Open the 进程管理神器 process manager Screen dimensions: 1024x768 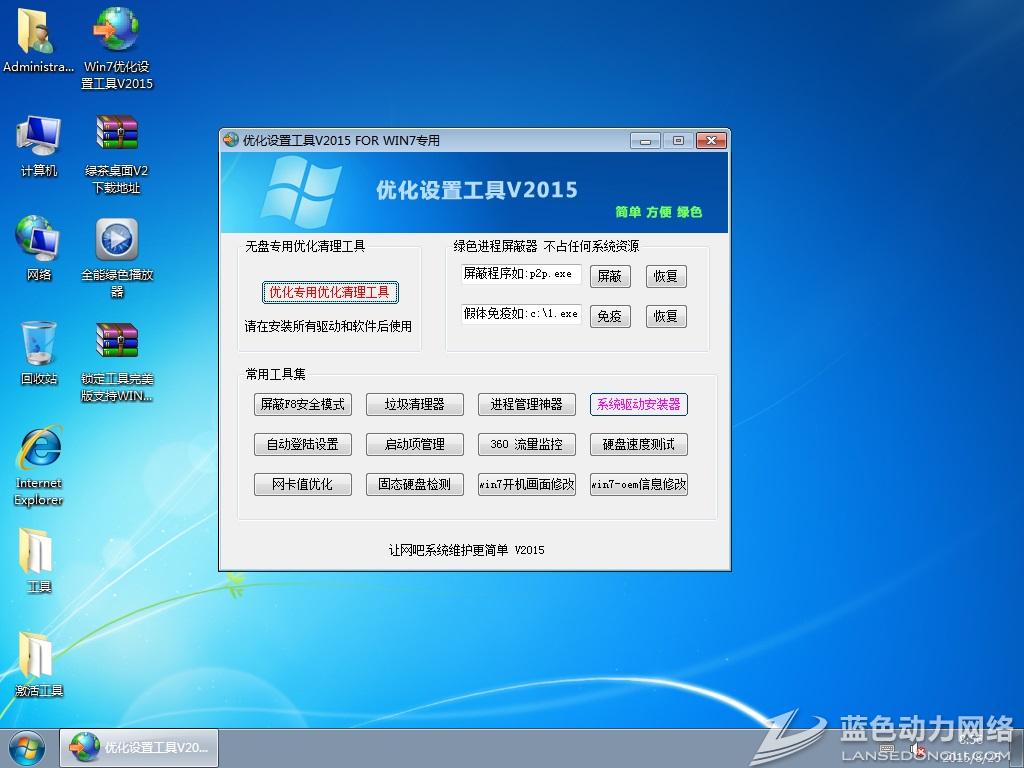(527, 404)
